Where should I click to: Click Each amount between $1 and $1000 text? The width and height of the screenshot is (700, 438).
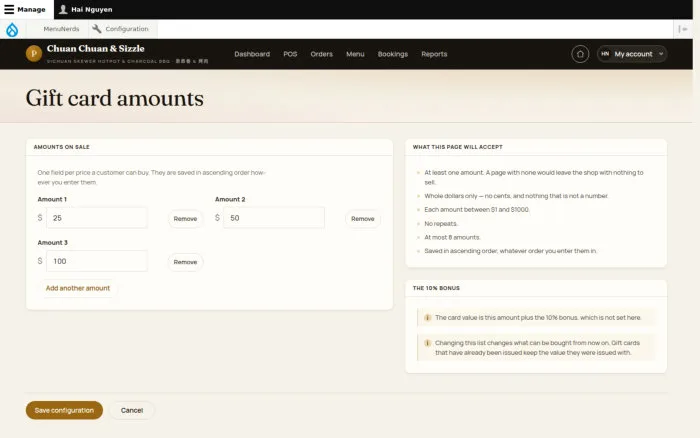[x=477, y=209]
